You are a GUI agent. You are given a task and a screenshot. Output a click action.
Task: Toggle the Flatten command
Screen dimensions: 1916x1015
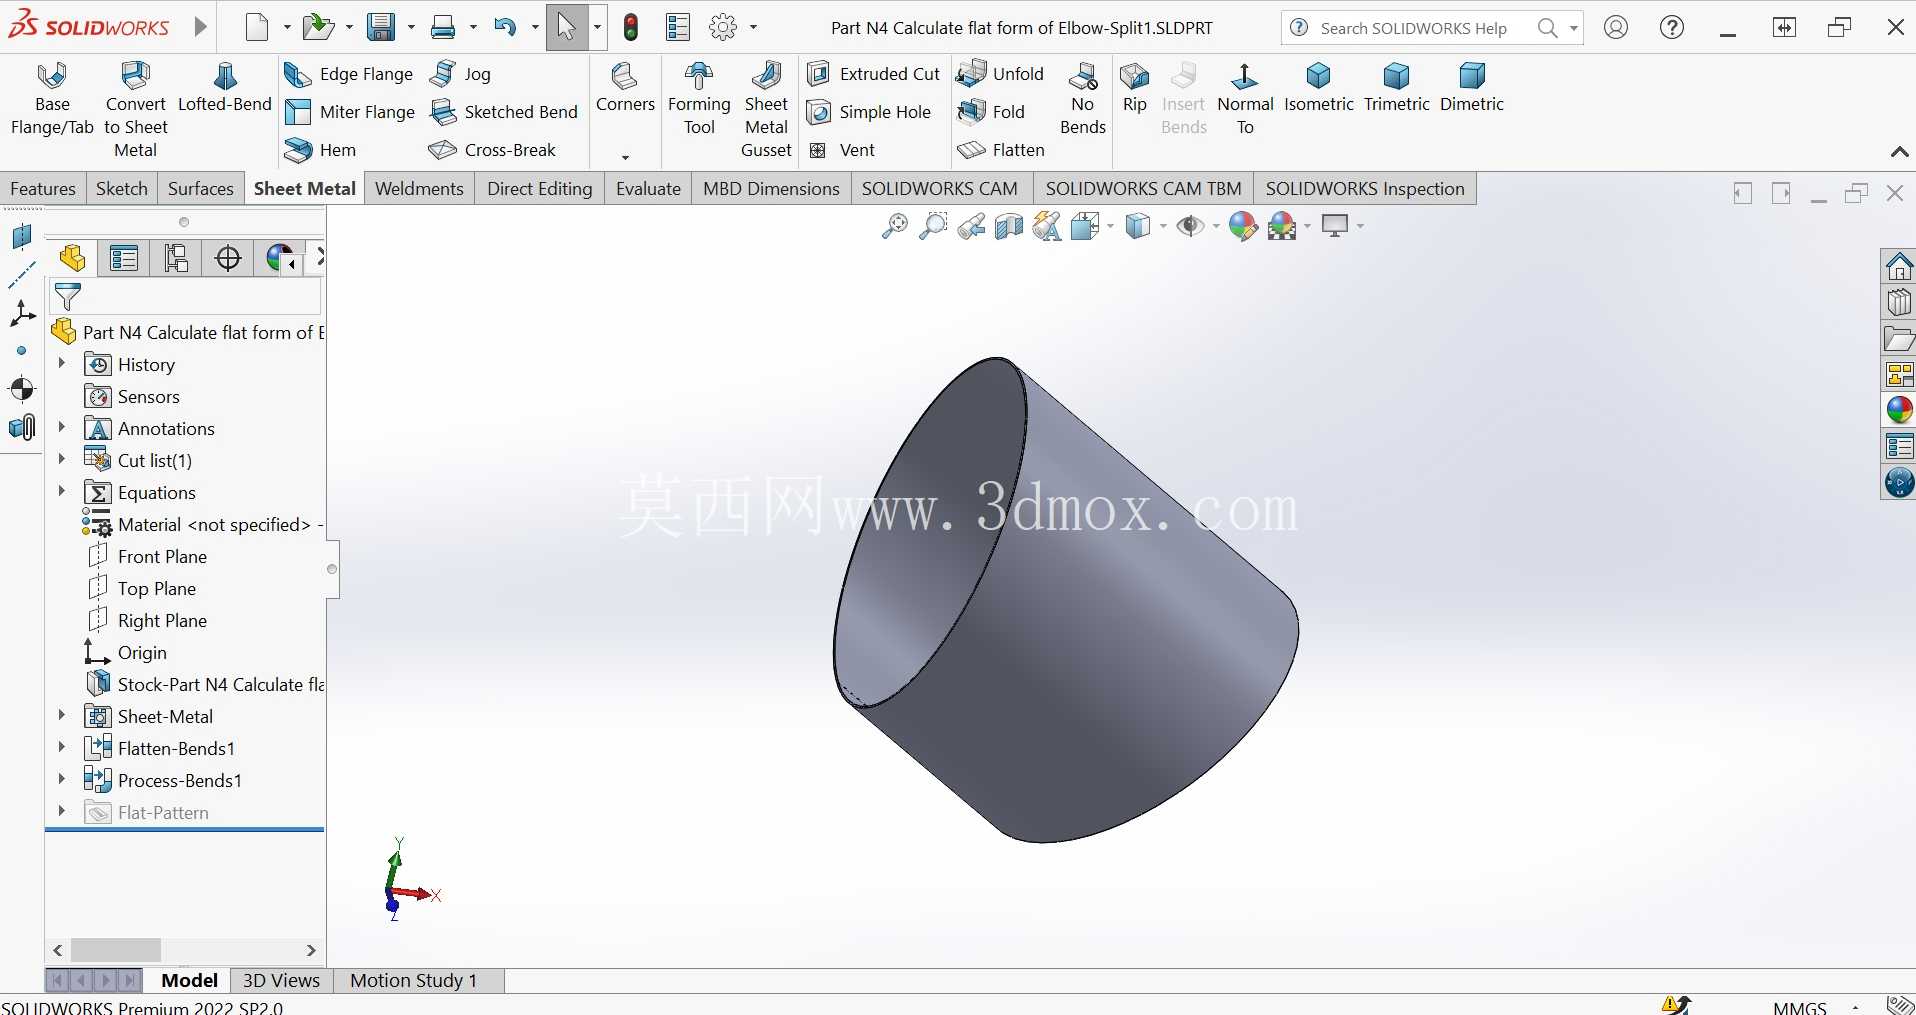click(x=1001, y=150)
